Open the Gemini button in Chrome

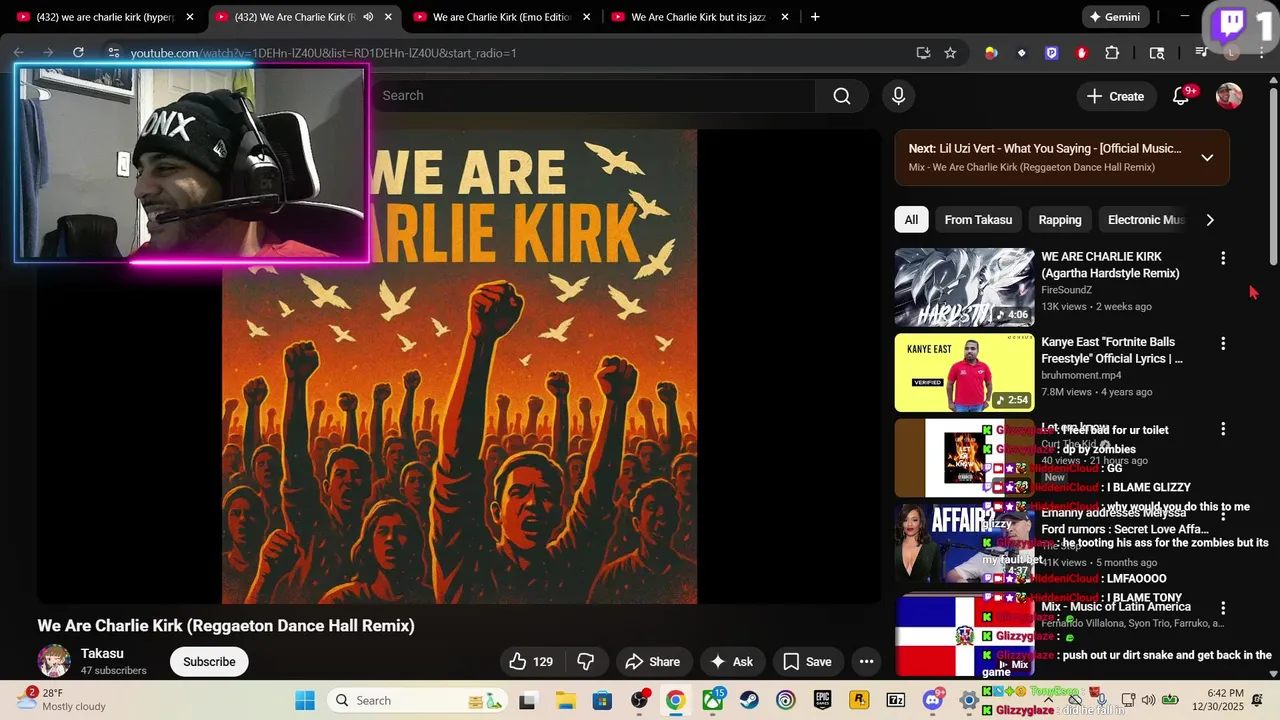tap(1115, 17)
